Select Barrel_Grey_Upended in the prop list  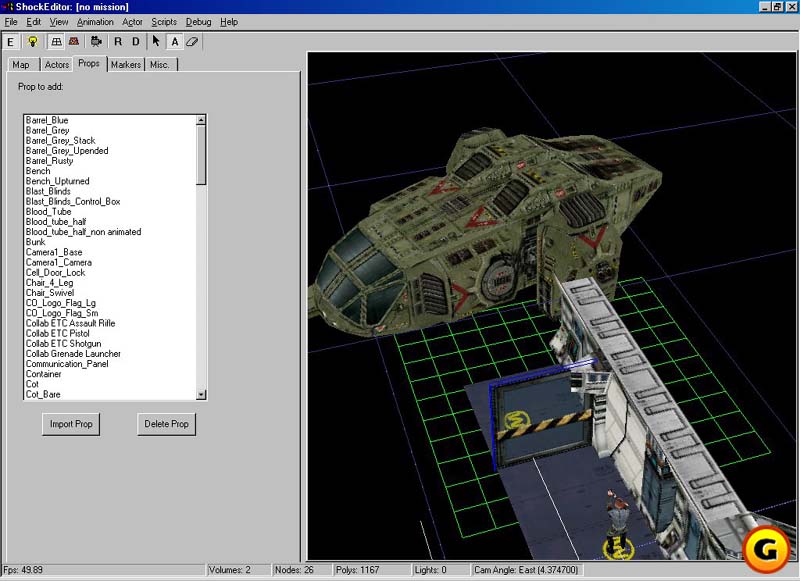pos(67,151)
